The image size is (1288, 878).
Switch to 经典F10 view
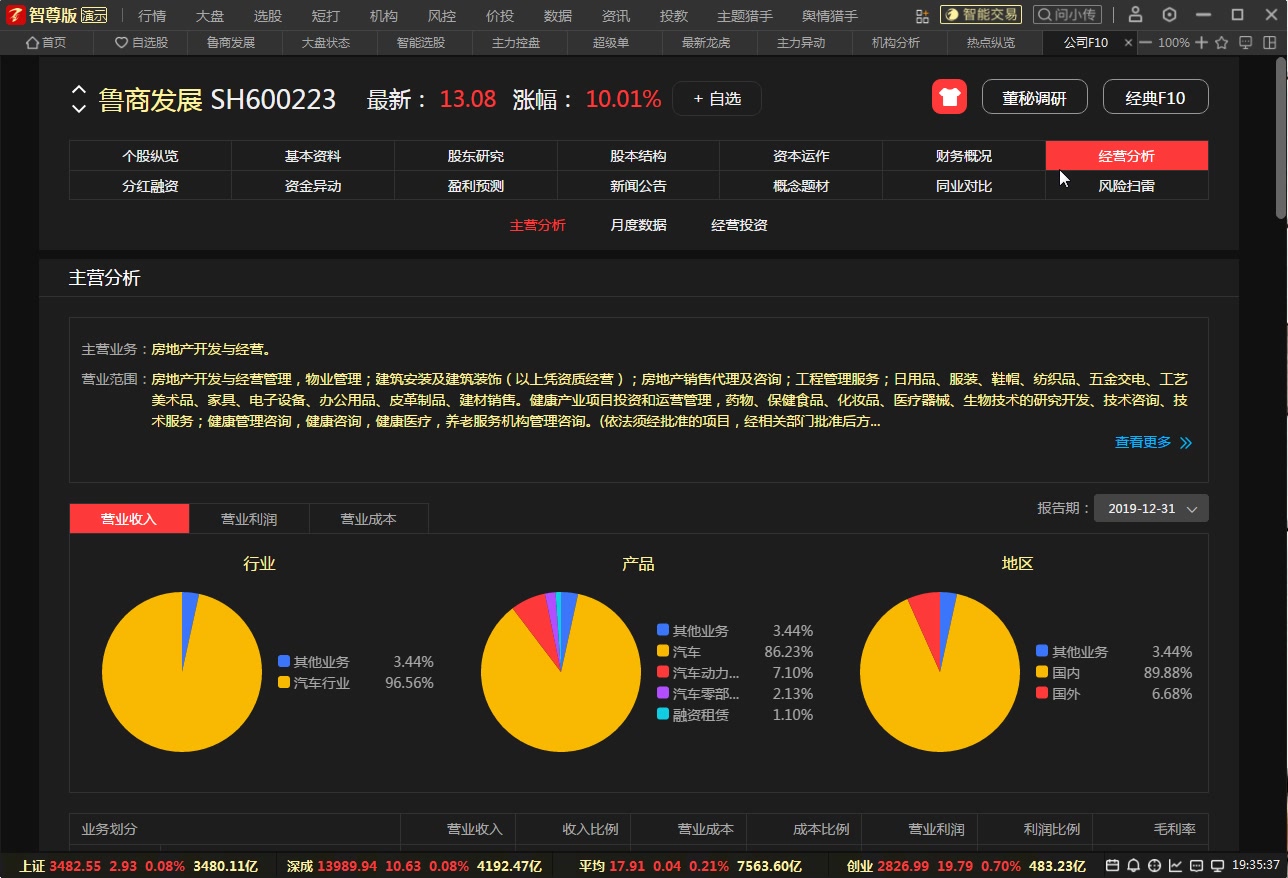coord(1156,98)
